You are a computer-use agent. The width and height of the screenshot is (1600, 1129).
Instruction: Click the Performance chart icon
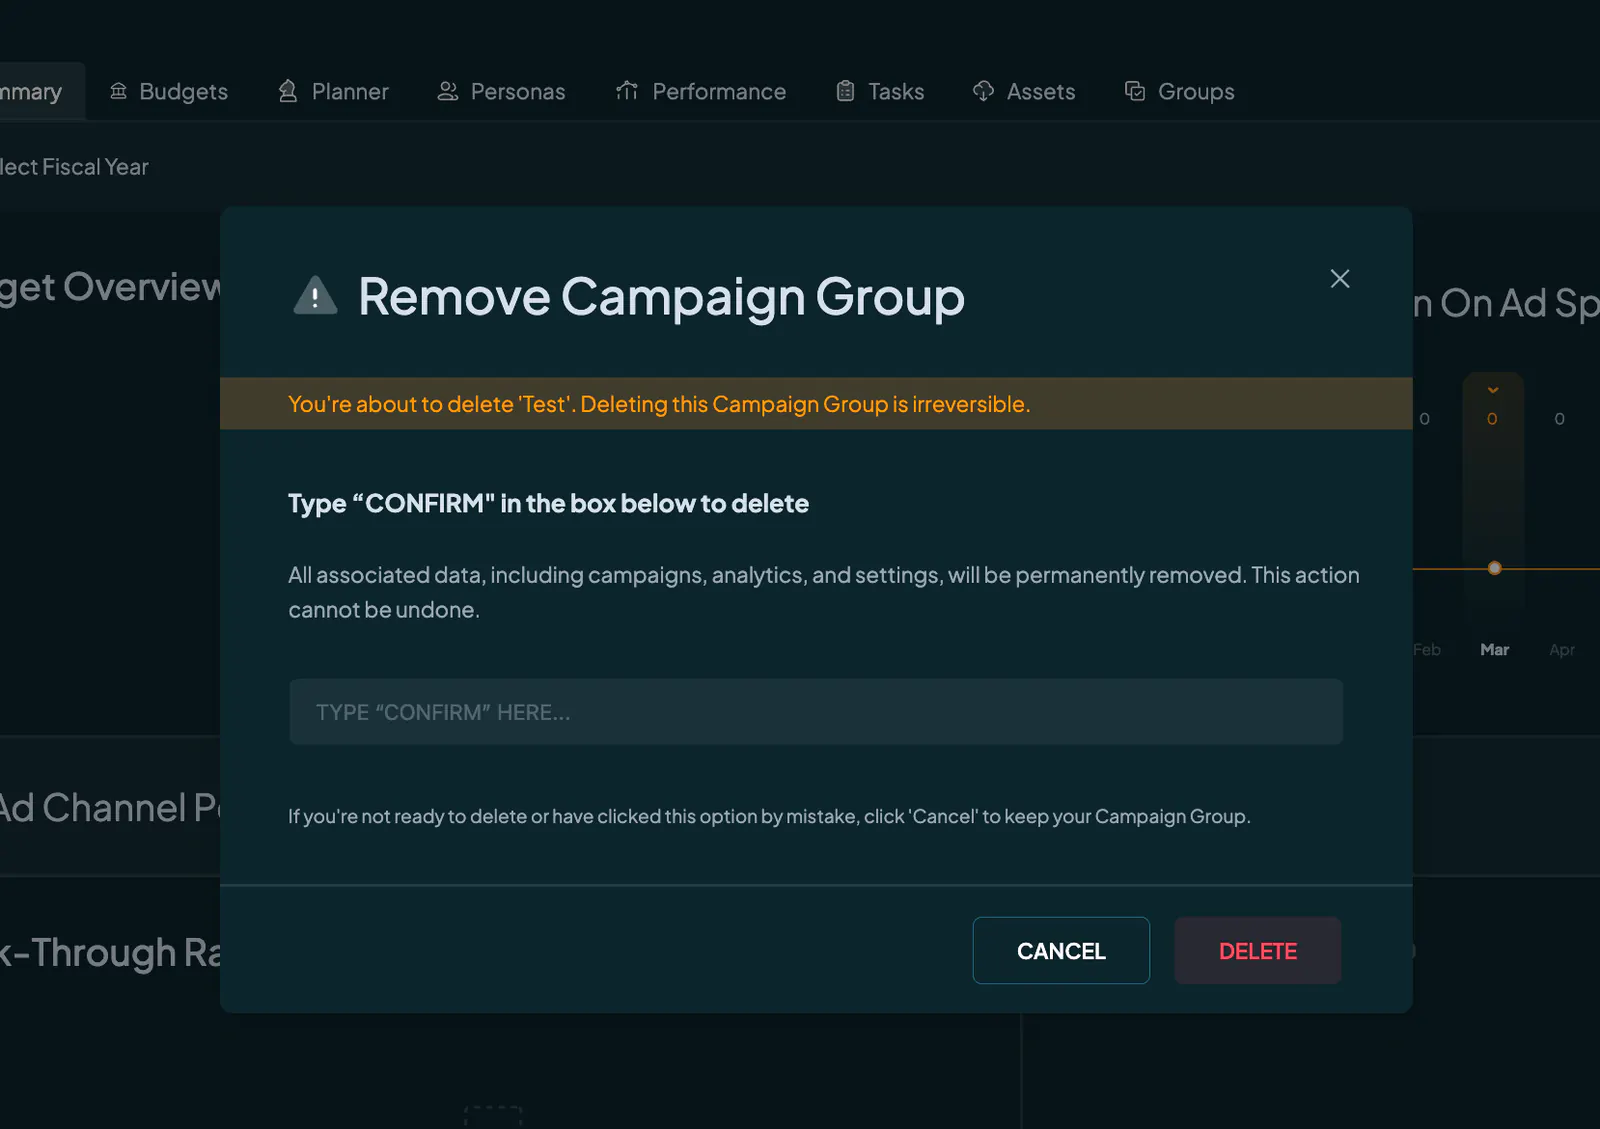click(627, 91)
